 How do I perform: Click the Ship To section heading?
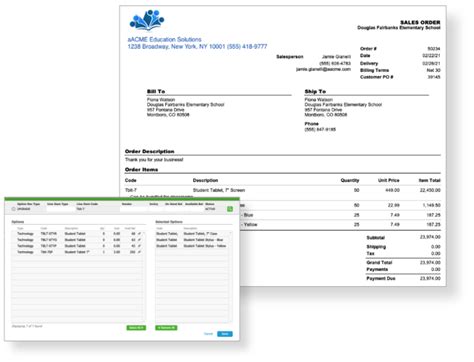pos(315,91)
